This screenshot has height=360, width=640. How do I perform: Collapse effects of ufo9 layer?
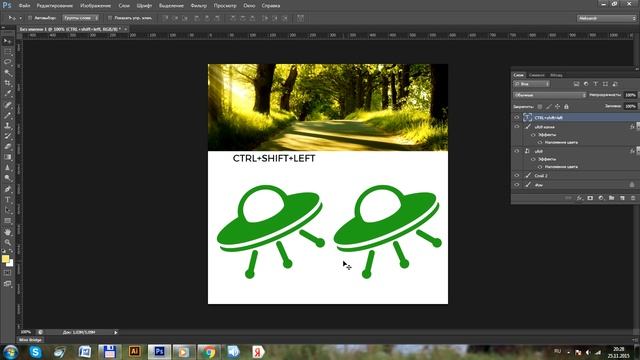tap(638, 151)
